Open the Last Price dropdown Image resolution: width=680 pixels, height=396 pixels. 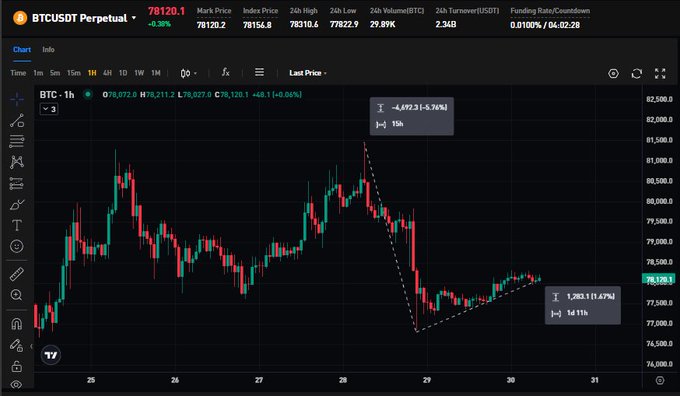point(308,73)
